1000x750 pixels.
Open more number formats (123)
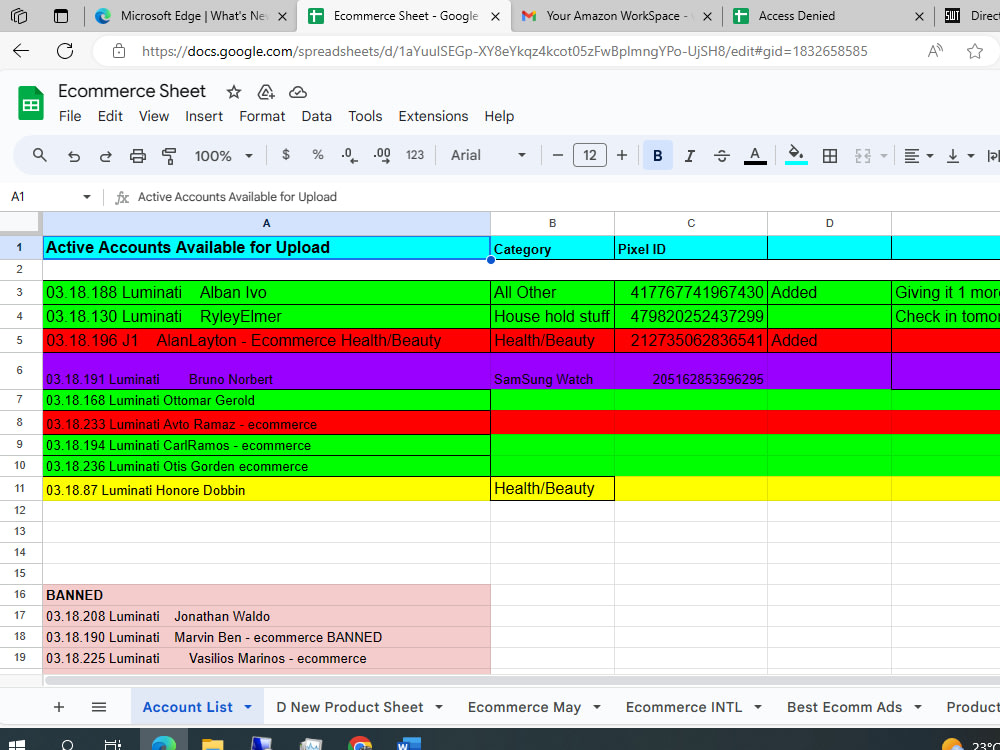[415, 155]
